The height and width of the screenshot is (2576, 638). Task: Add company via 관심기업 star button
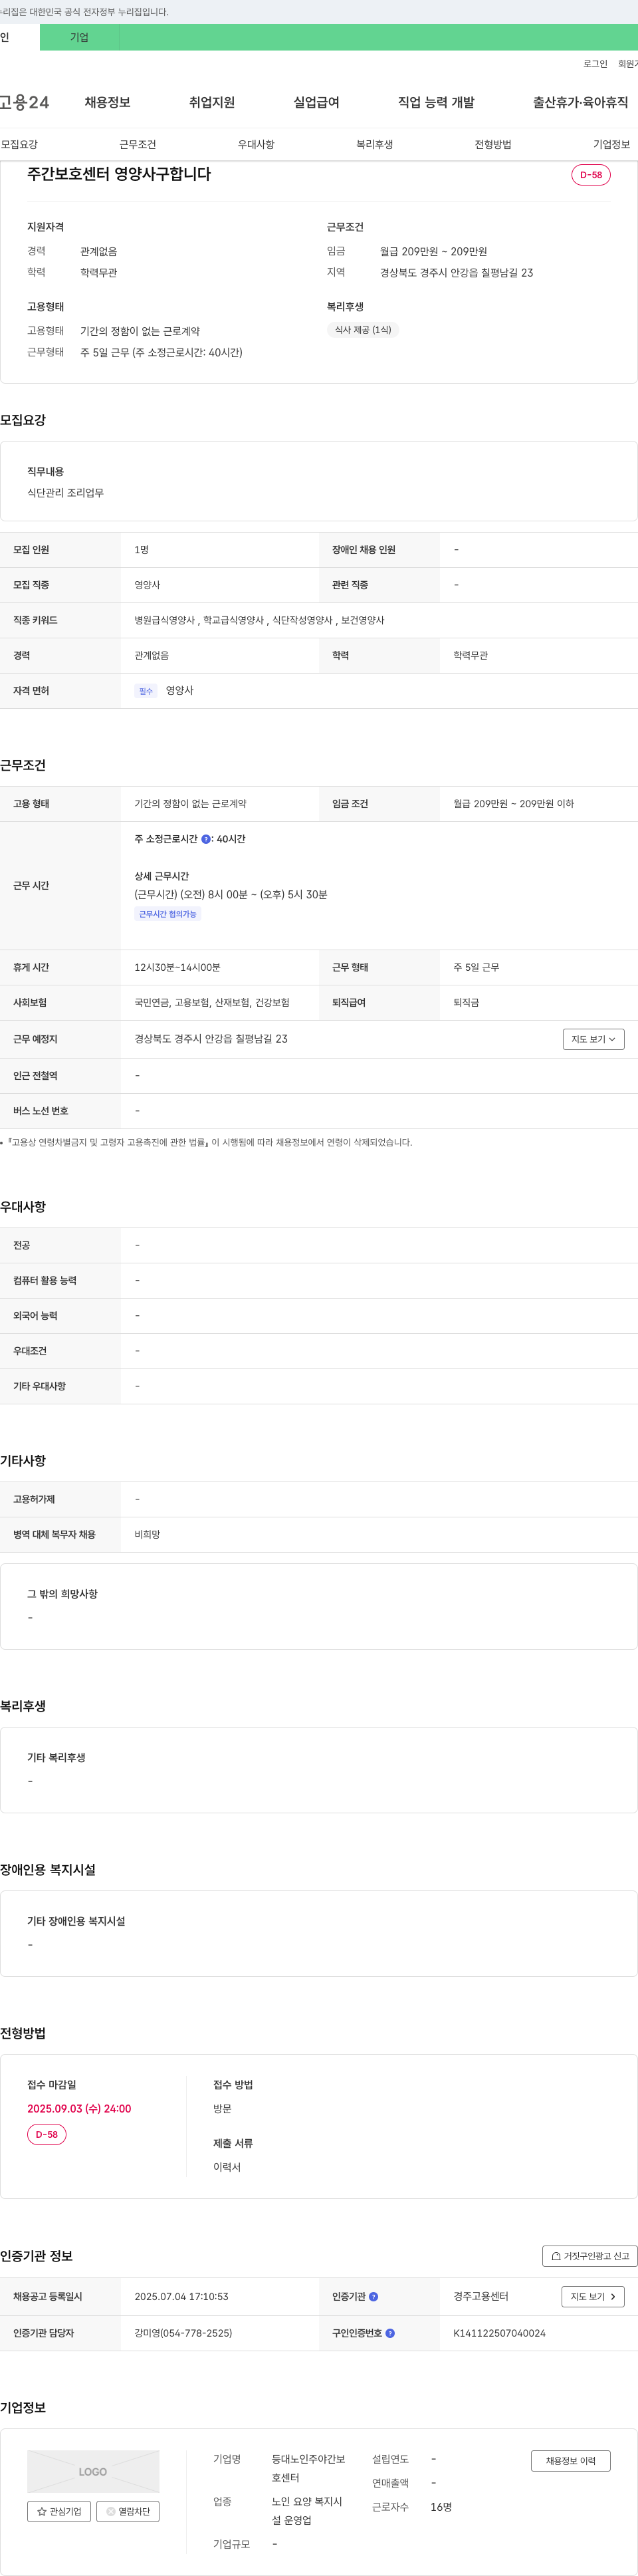coord(59,2511)
